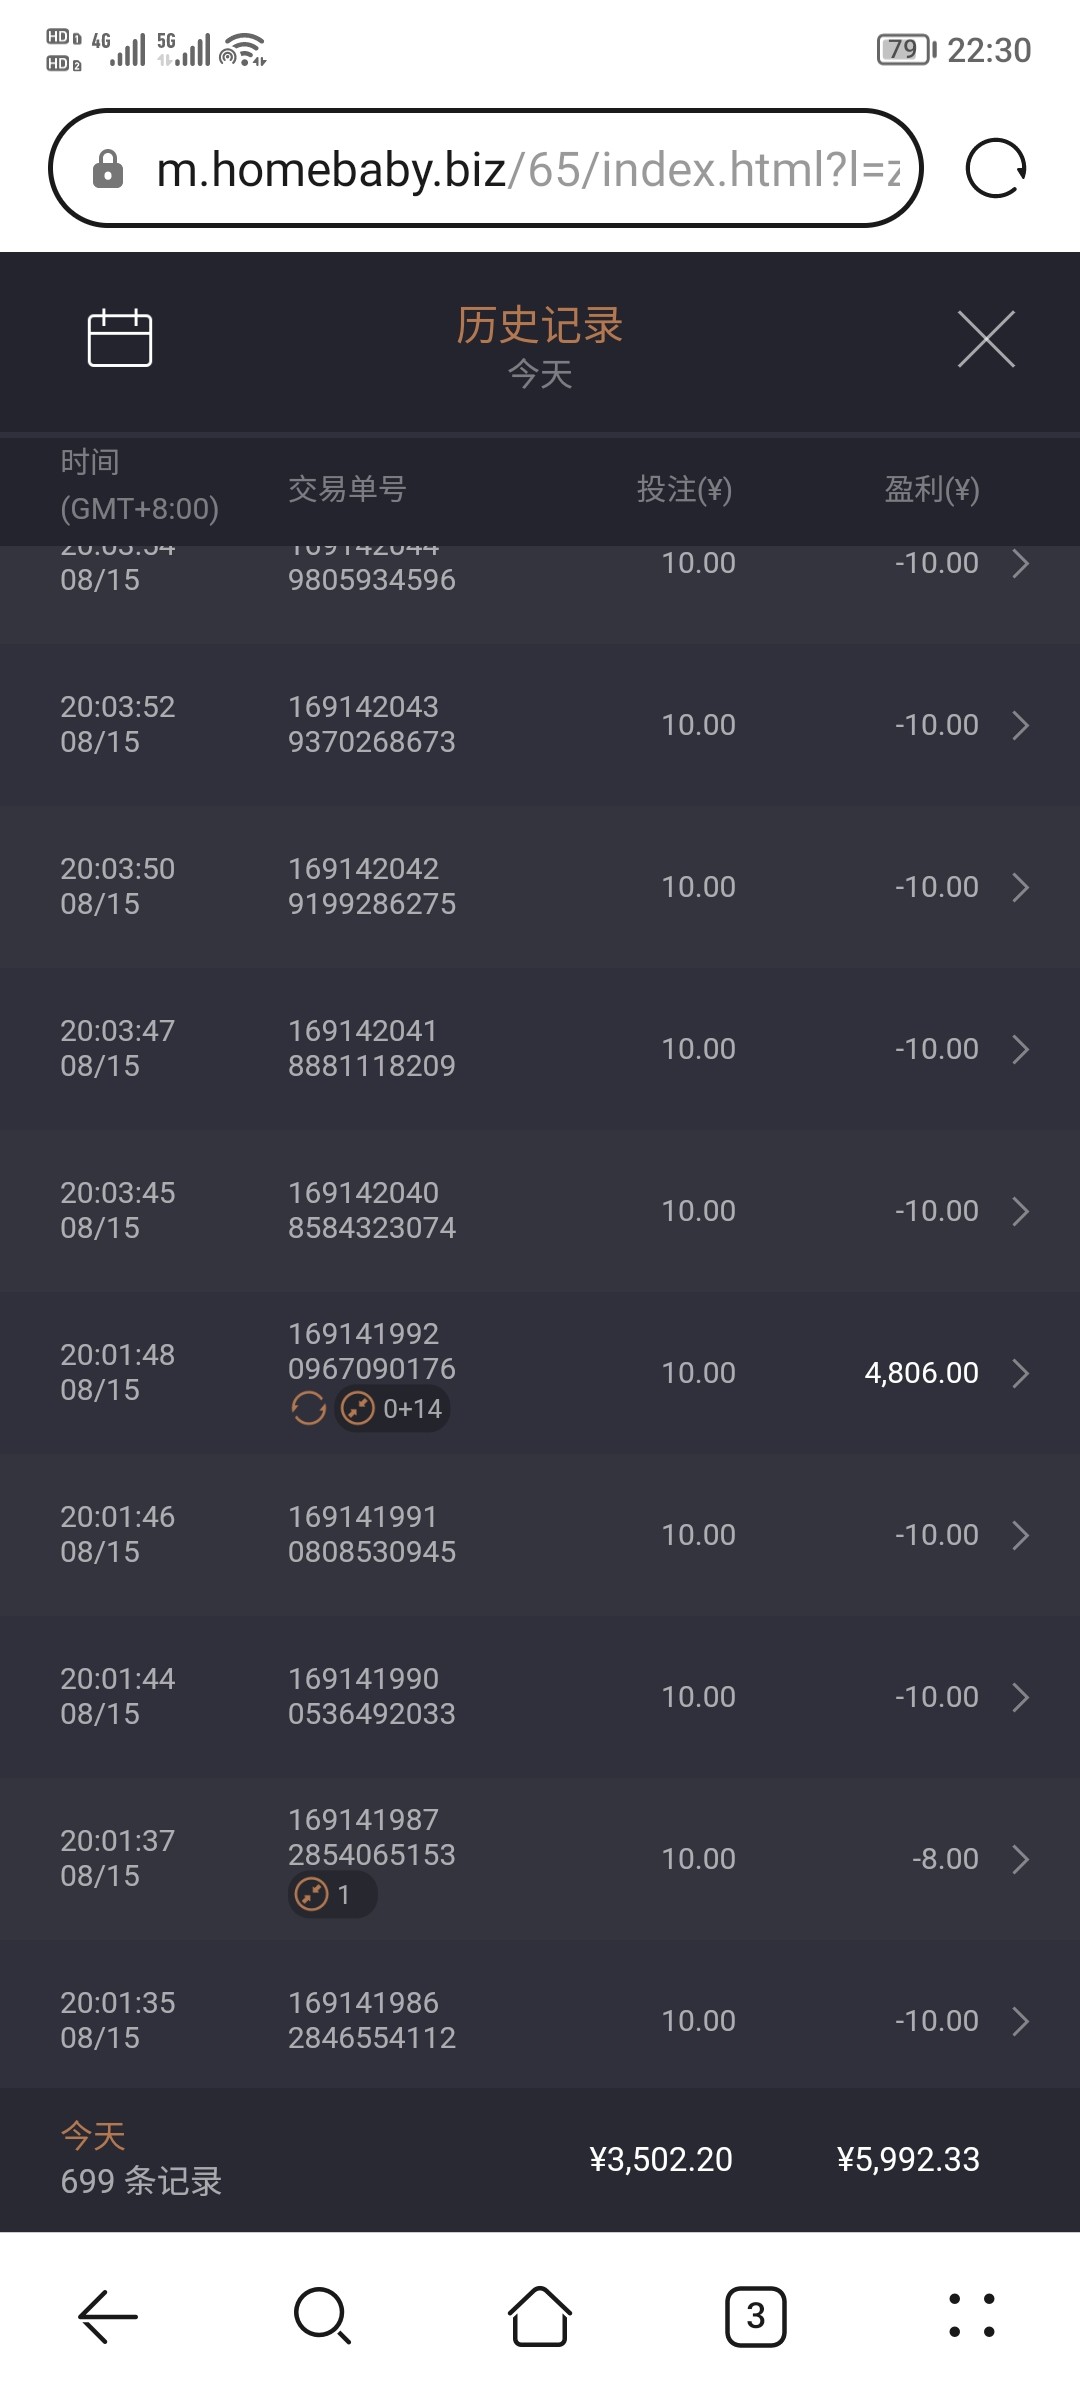Viewport: 1080px width, 2400px height.
Task: Open the browser four-dot menu
Action: coord(972,2316)
